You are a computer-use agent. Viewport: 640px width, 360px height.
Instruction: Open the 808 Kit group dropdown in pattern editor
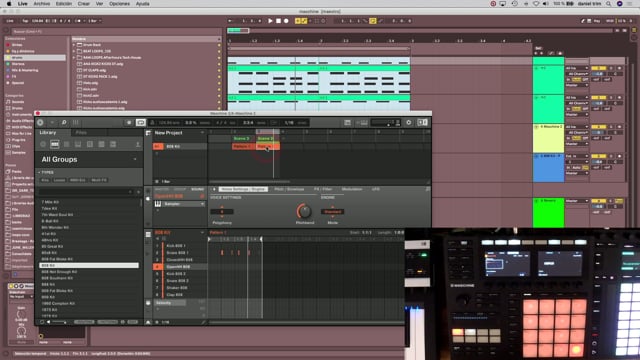(202, 233)
